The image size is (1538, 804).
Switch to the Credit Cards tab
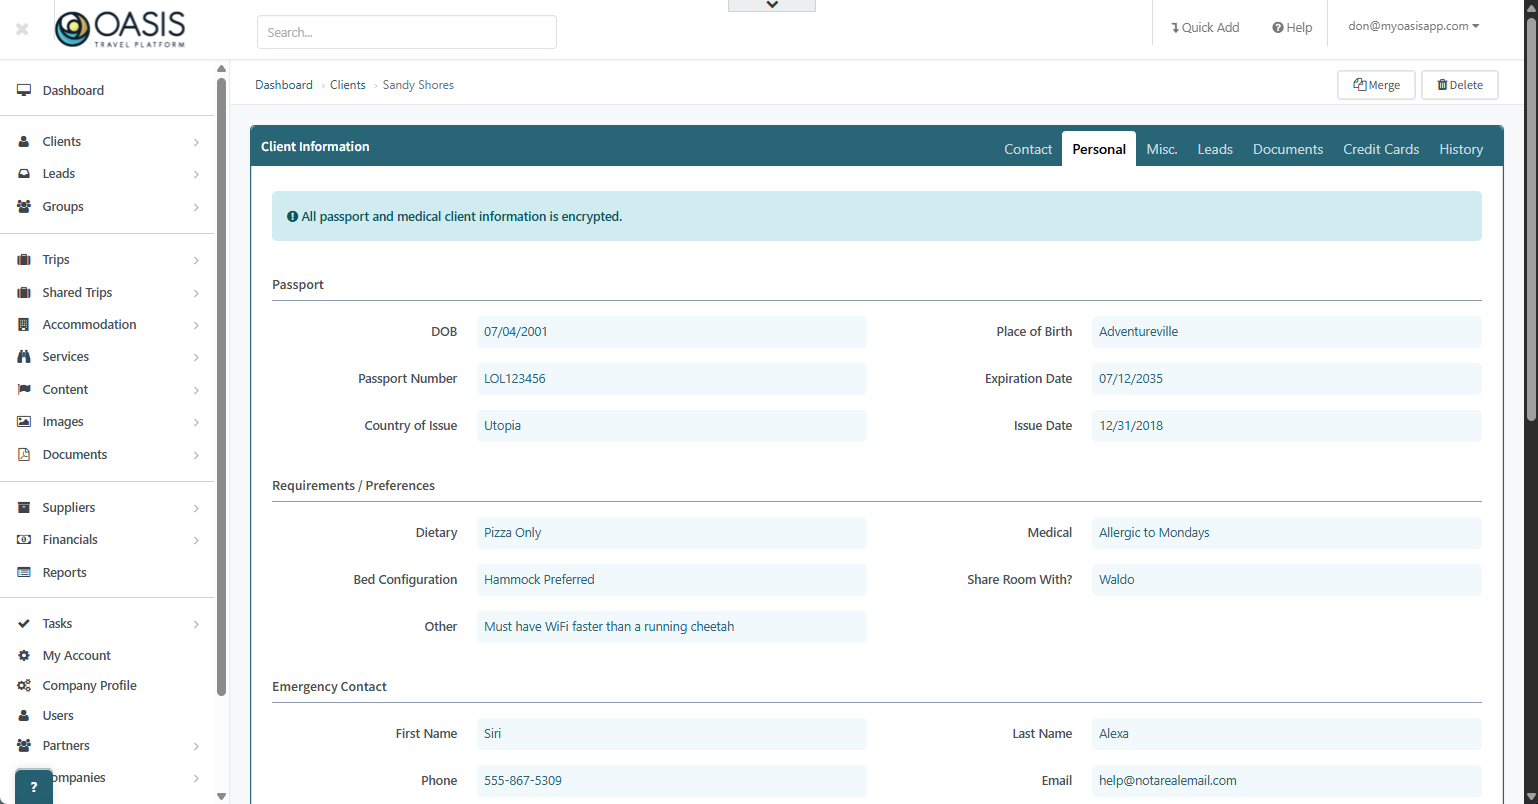click(x=1381, y=149)
